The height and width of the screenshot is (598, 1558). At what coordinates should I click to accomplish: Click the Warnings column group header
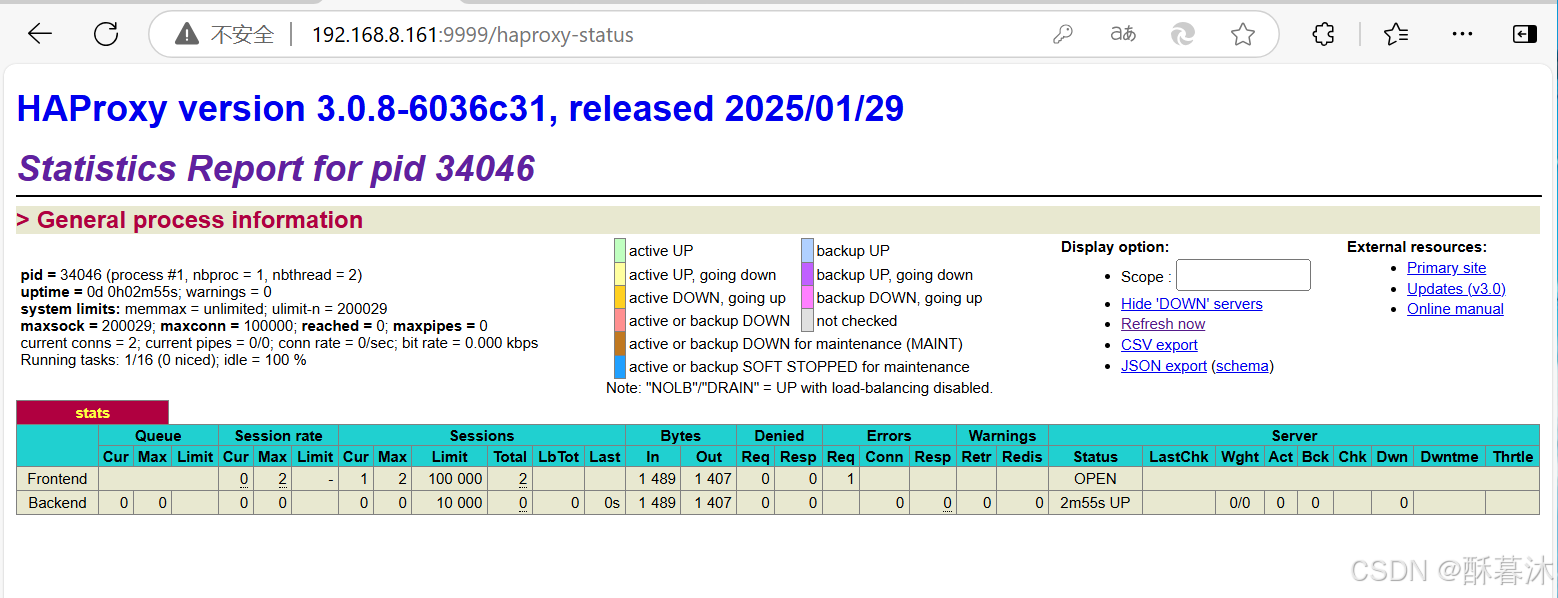(1002, 436)
